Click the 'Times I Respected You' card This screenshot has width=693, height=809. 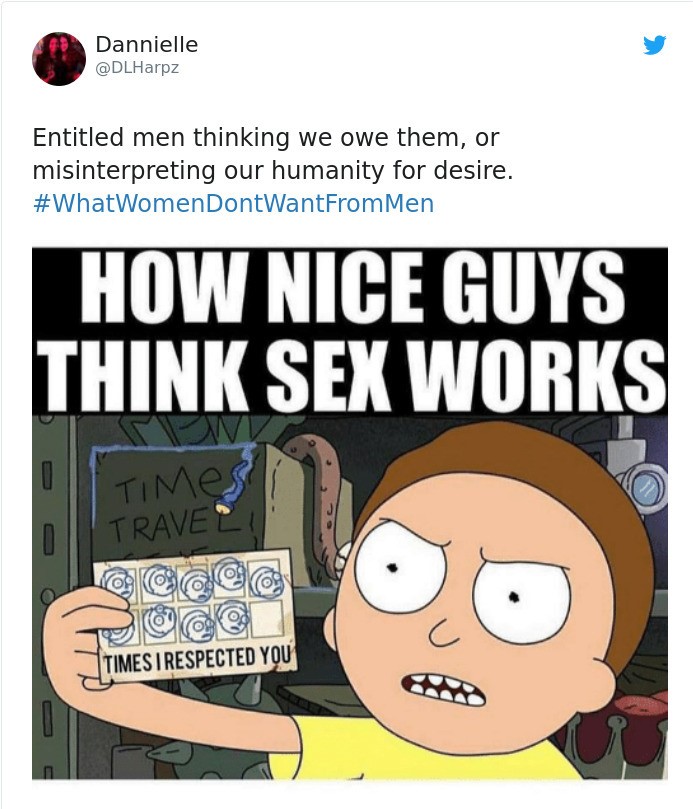tap(195, 615)
